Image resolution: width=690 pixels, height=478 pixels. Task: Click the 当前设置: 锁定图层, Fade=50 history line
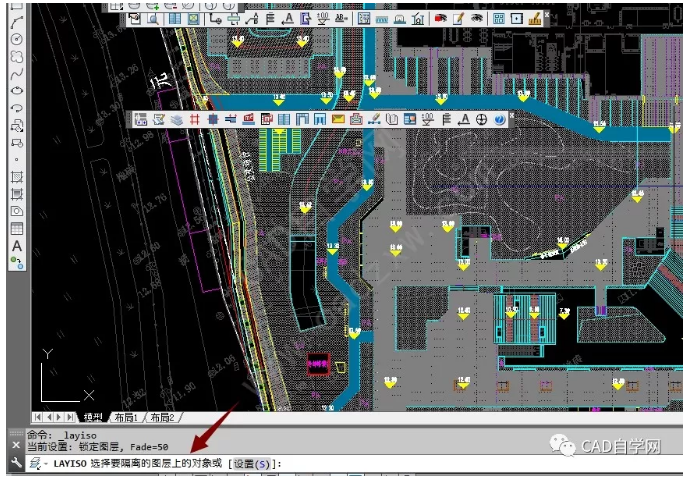pos(98,447)
